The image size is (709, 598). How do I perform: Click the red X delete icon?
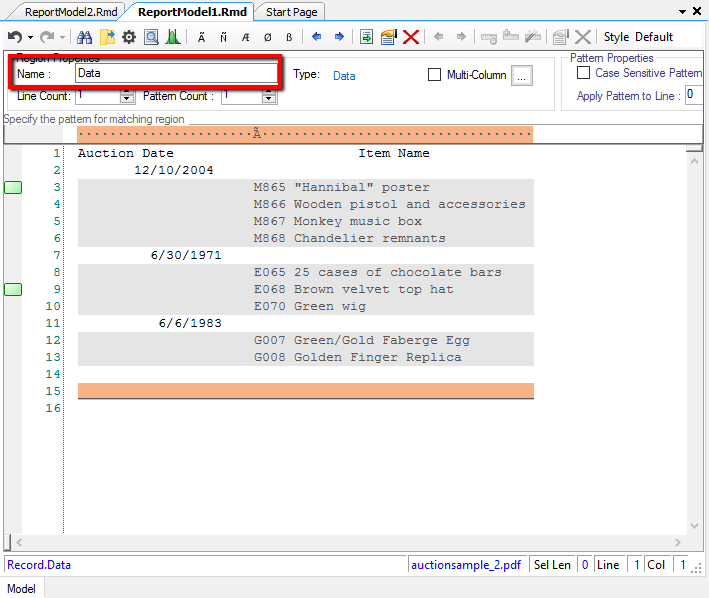coord(410,37)
